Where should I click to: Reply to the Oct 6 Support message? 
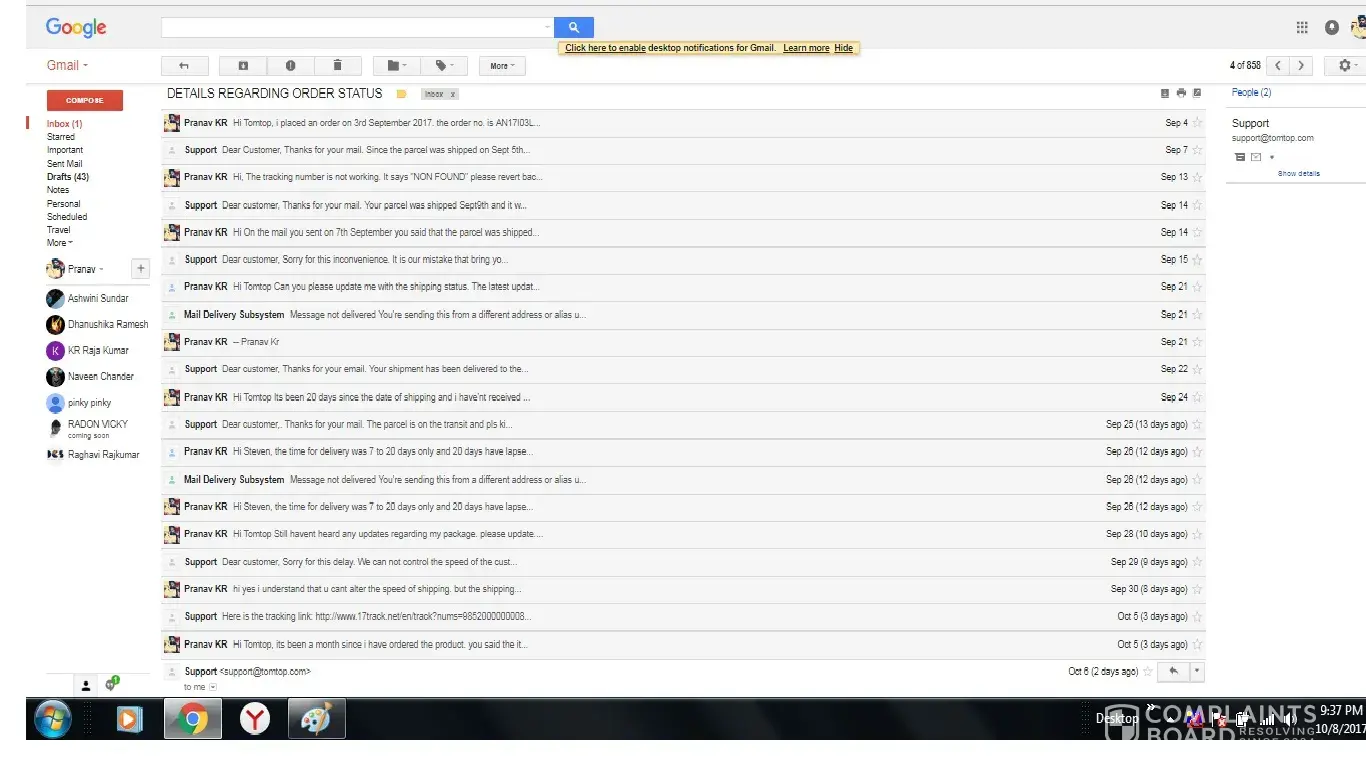(x=1174, y=672)
